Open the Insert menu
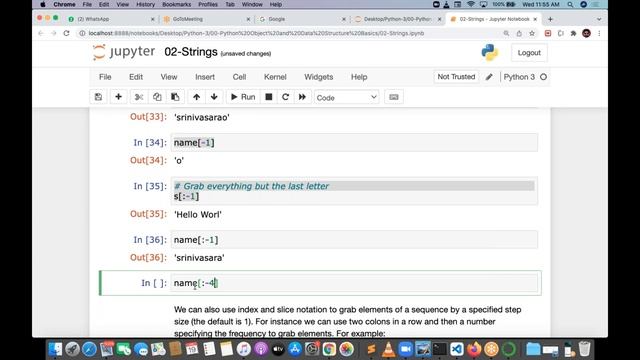Image resolution: width=640 pixels, height=360 pixels. [205, 77]
